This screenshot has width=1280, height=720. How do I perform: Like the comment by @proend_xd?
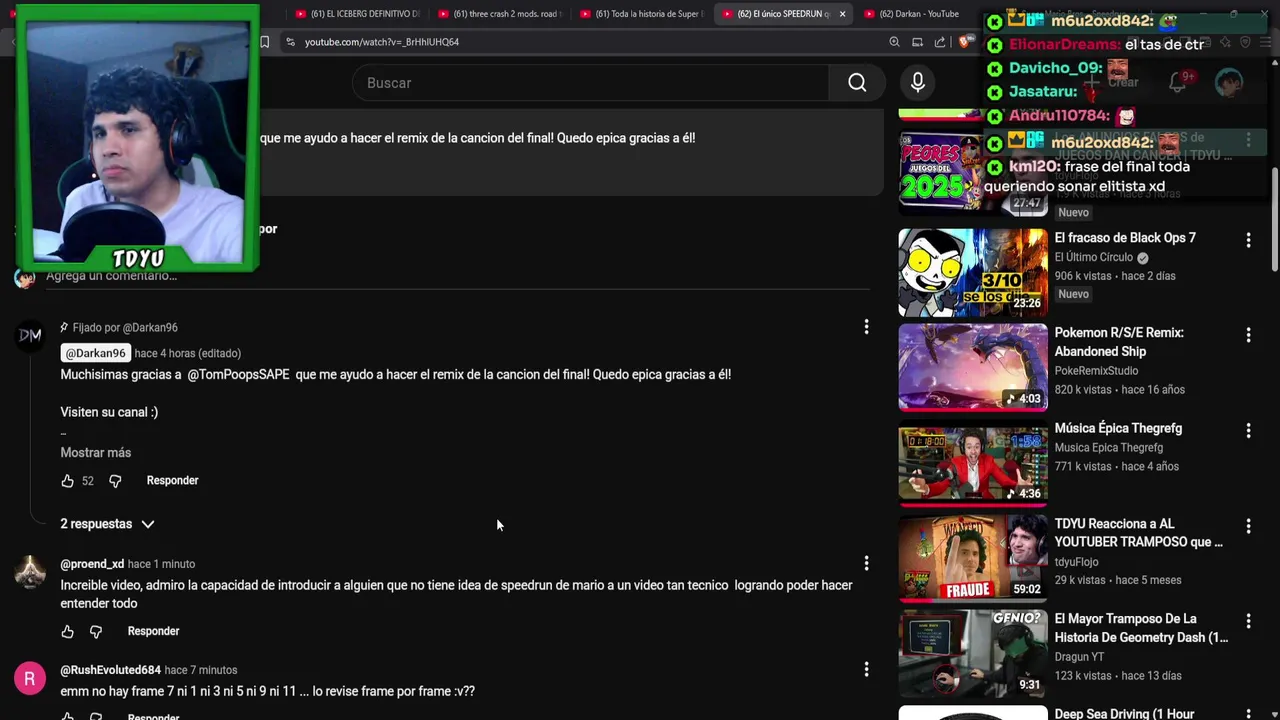(x=67, y=632)
